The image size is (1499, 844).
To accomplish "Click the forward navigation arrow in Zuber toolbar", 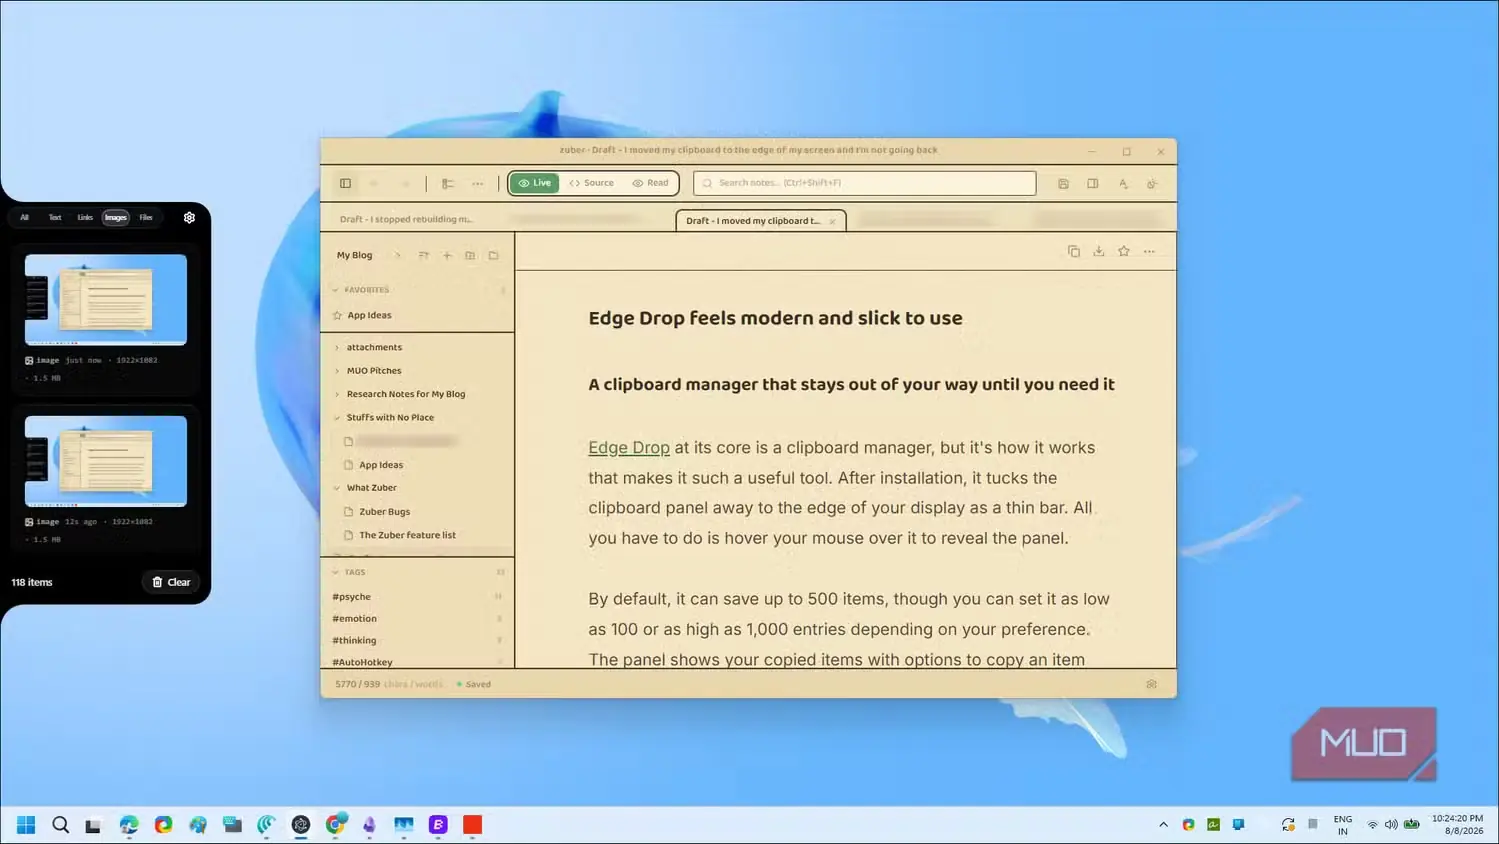I will [x=405, y=183].
